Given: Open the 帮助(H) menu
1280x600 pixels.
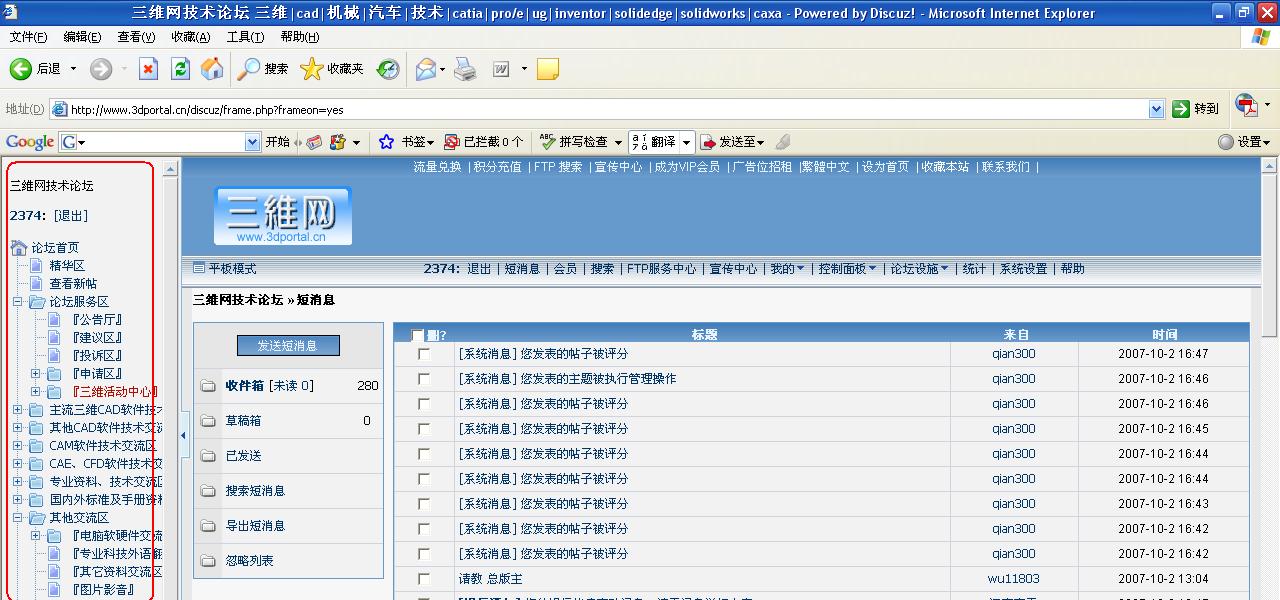Looking at the screenshot, I should click(x=299, y=37).
